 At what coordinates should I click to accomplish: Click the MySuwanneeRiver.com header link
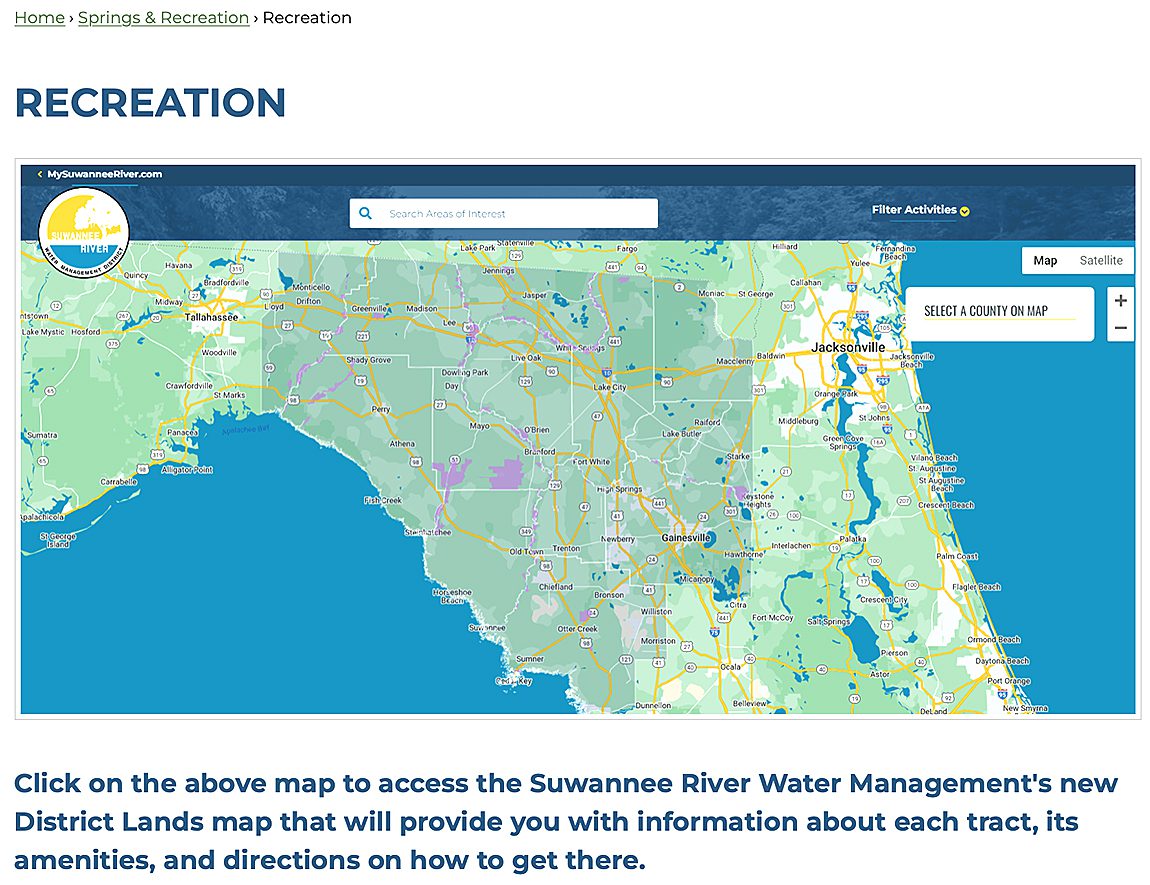click(x=104, y=174)
